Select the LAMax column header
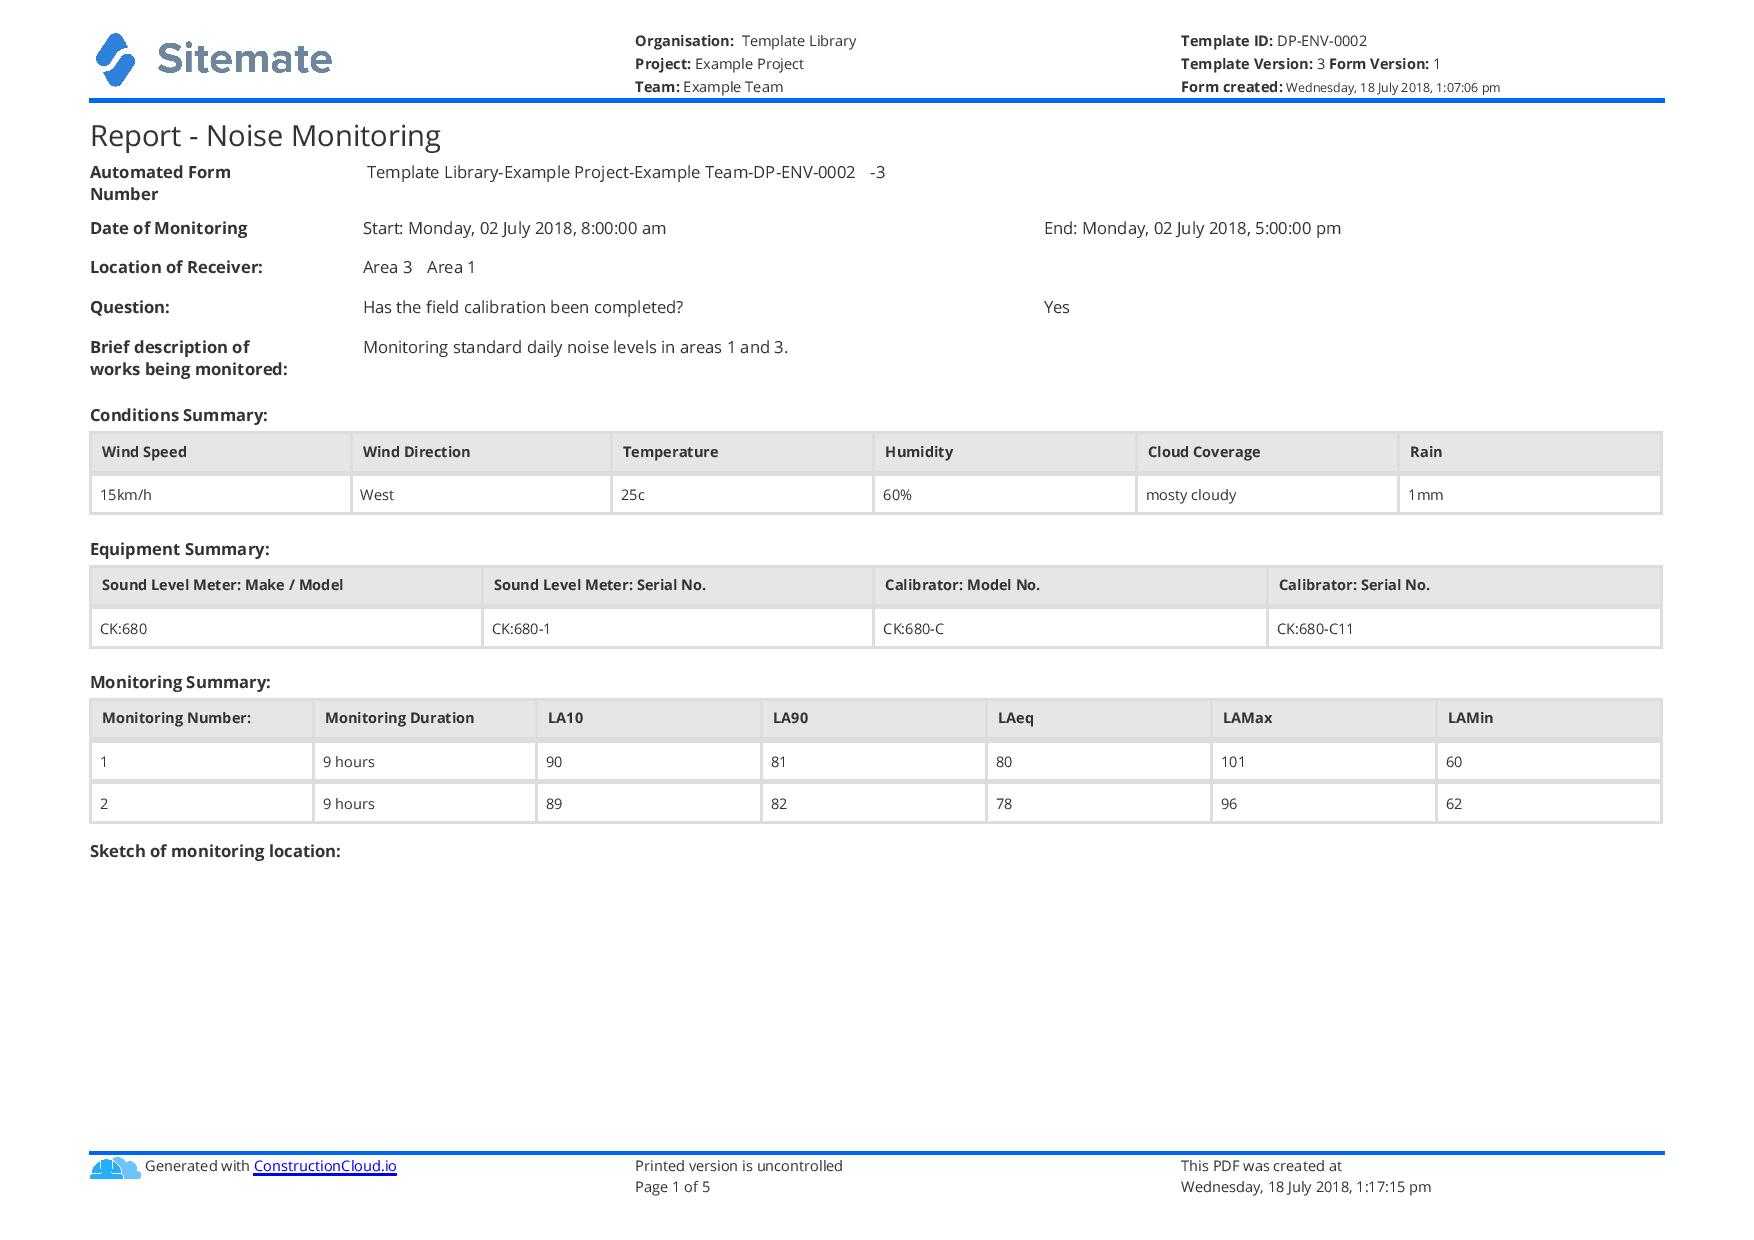1754x1240 pixels. (x=1247, y=718)
